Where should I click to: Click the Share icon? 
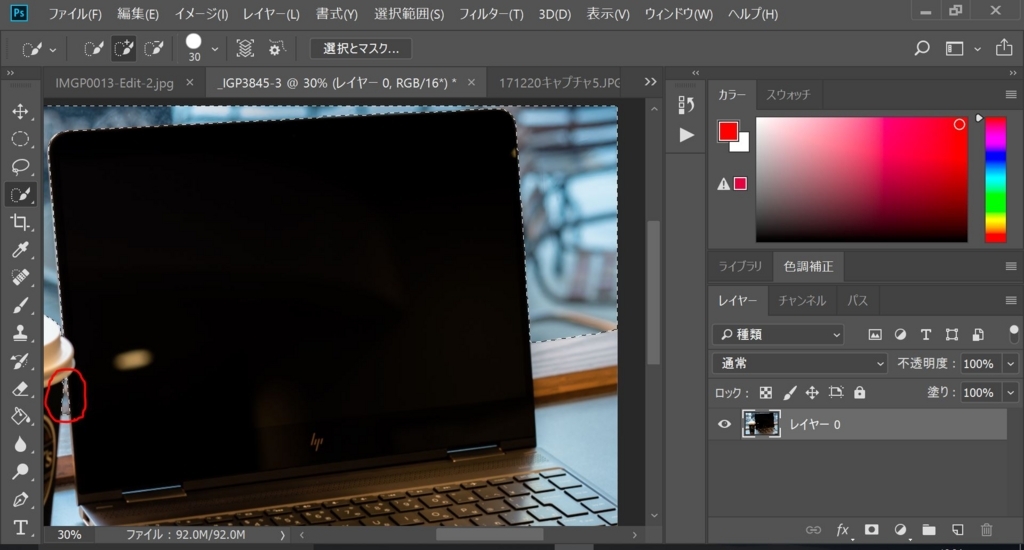pos(1004,48)
